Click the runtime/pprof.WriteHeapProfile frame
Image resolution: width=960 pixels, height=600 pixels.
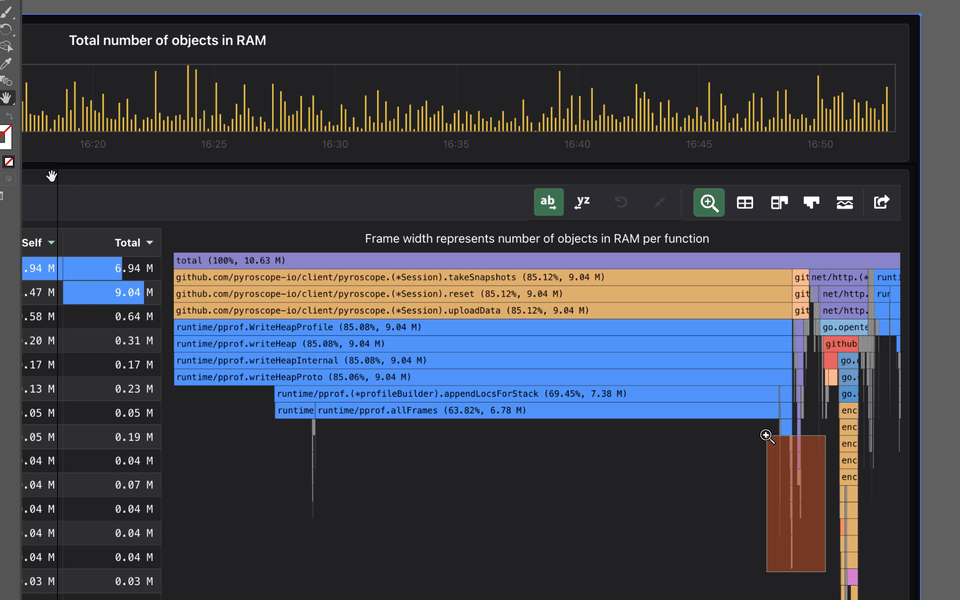tap(483, 327)
